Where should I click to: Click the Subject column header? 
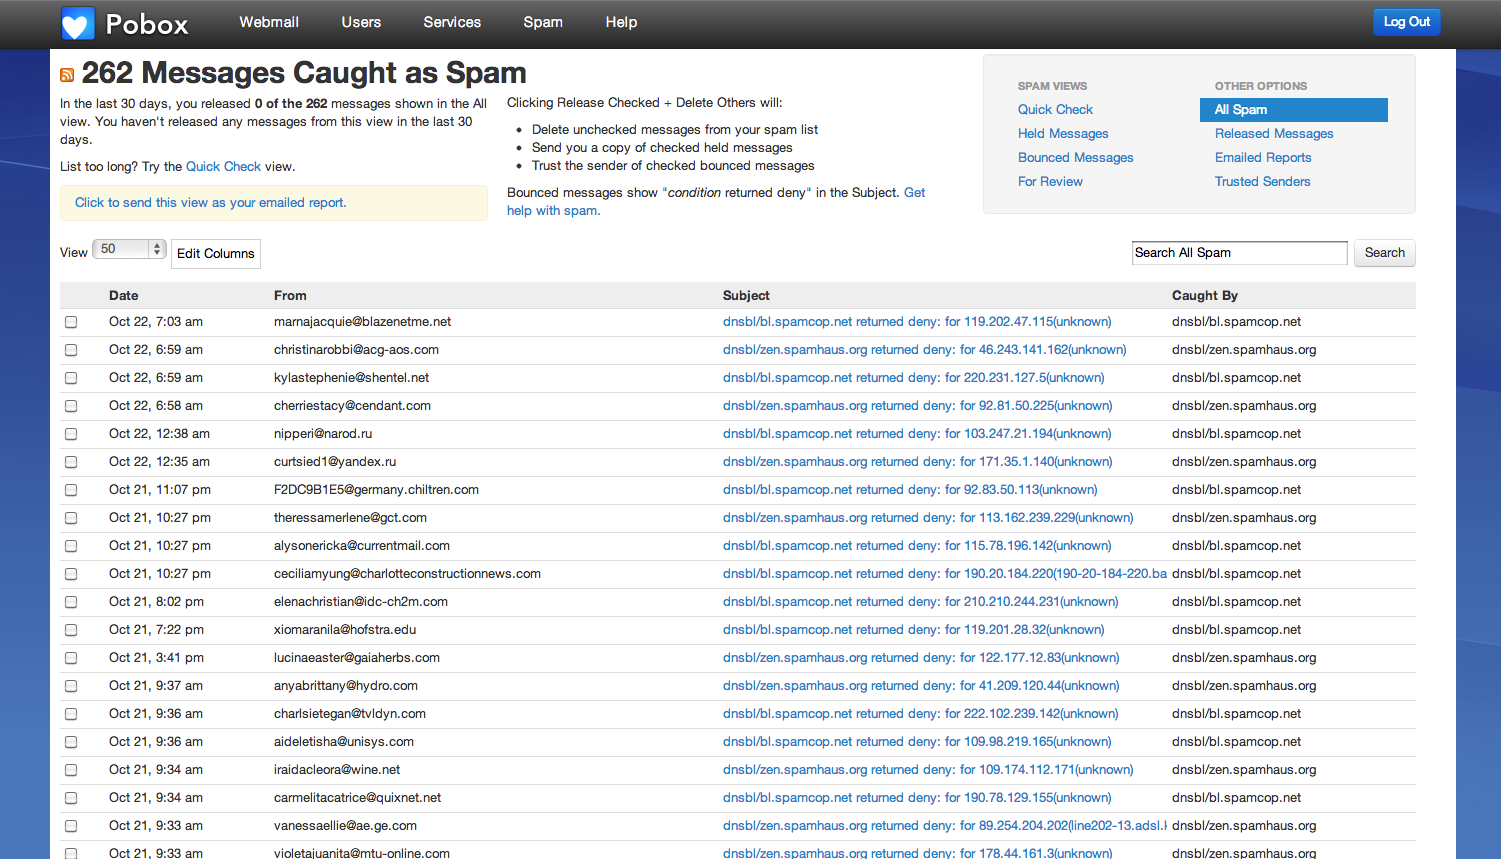click(746, 296)
